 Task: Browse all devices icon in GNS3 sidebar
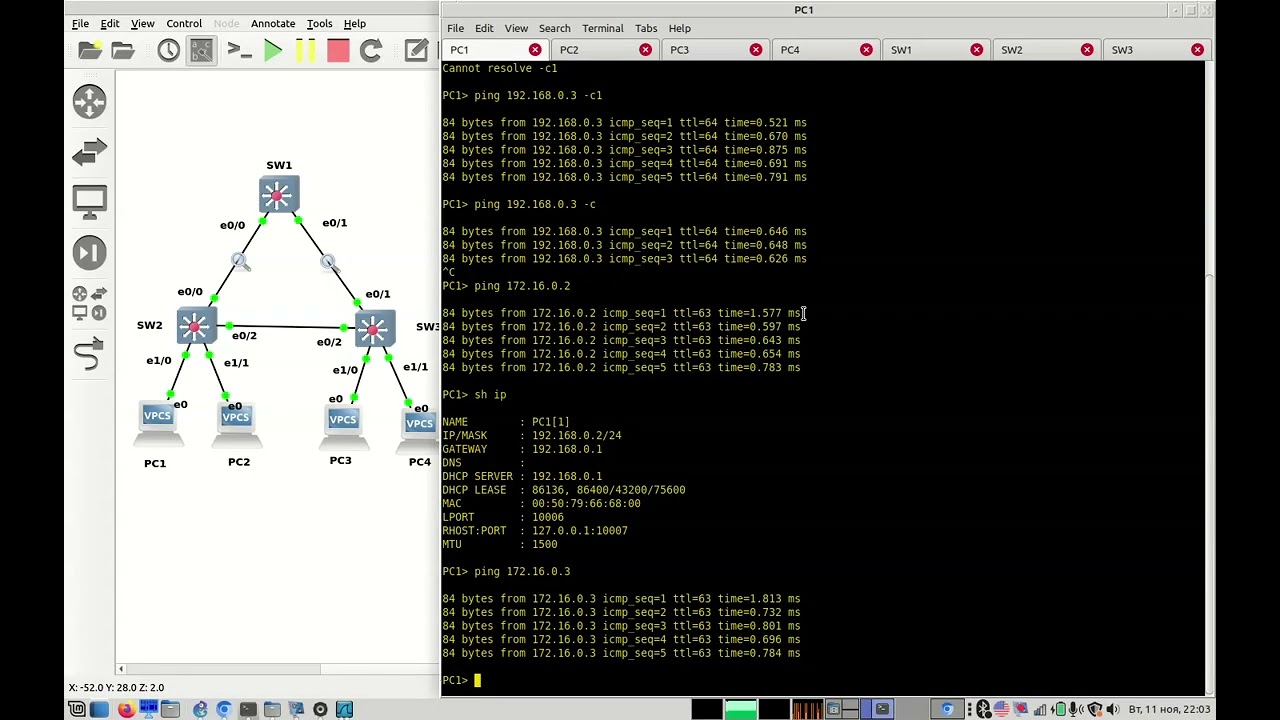(89, 303)
